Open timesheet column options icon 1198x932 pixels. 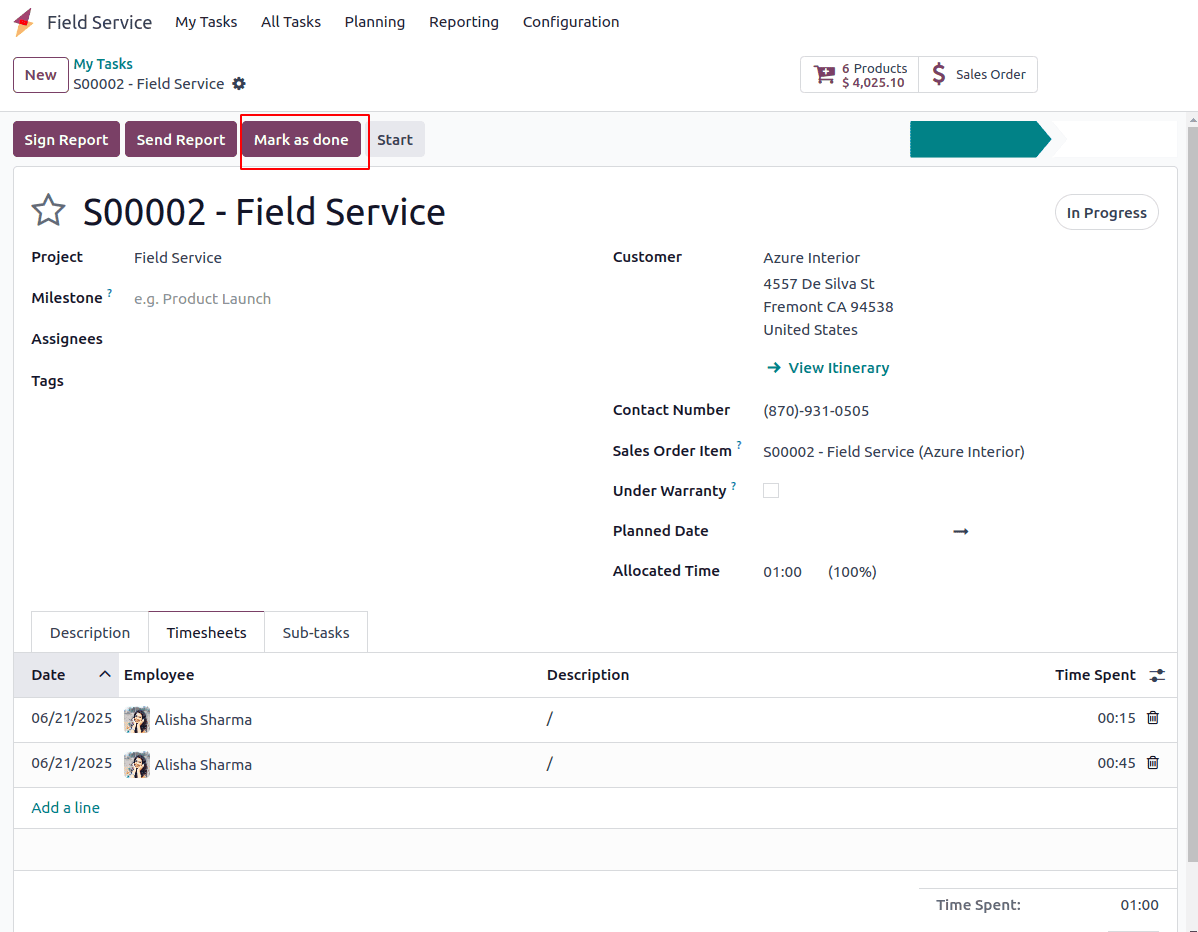tap(1157, 675)
